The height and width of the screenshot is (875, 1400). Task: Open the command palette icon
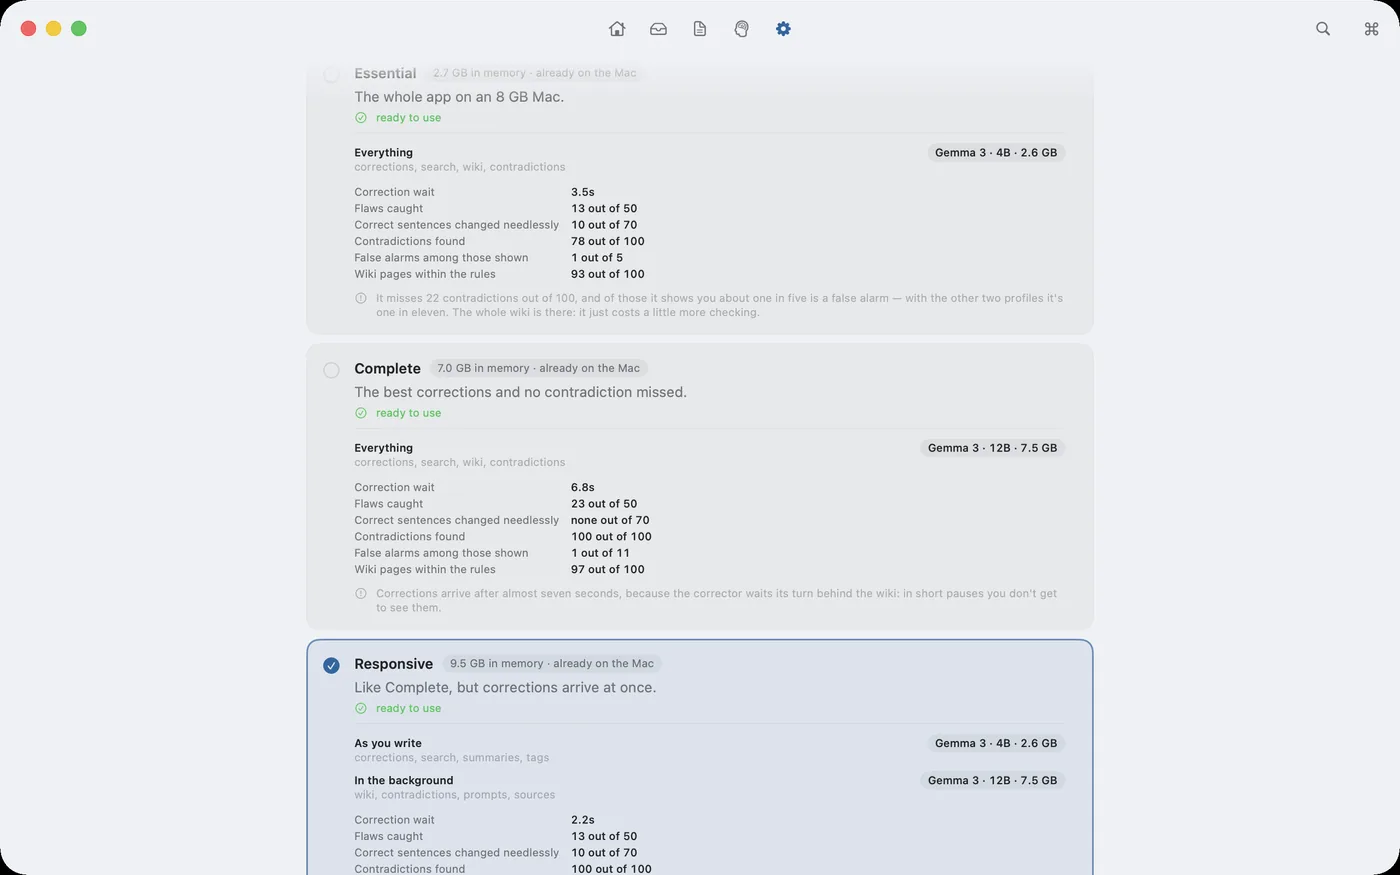point(1371,29)
